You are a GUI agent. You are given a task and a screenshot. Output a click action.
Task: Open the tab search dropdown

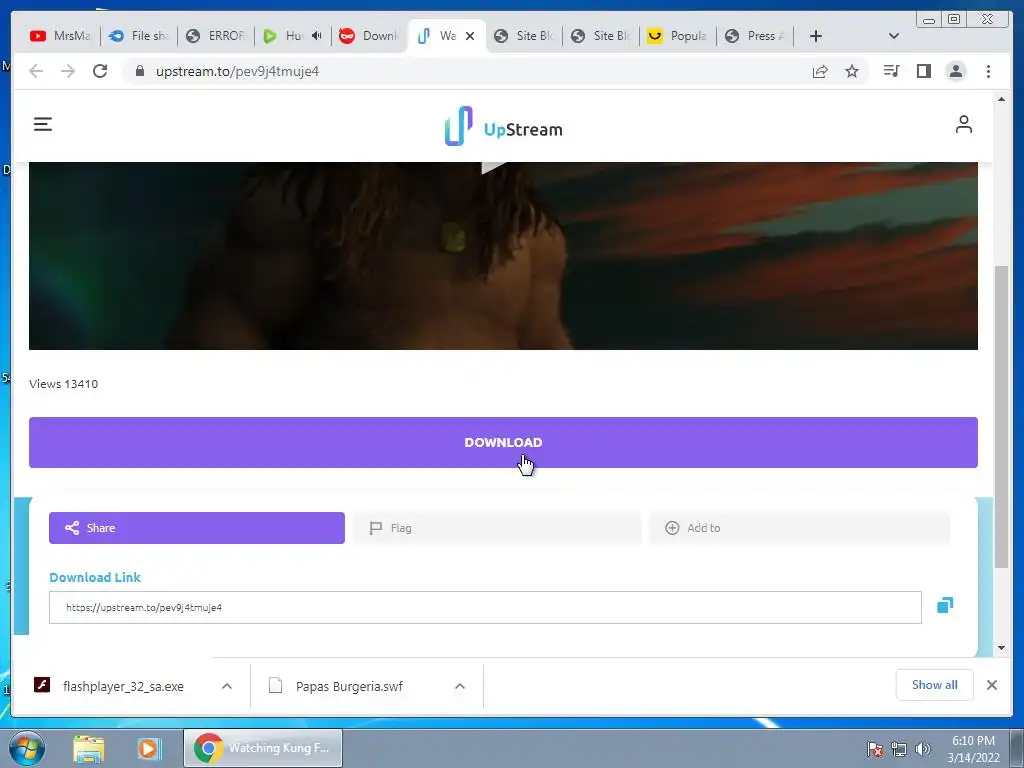pos(893,36)
